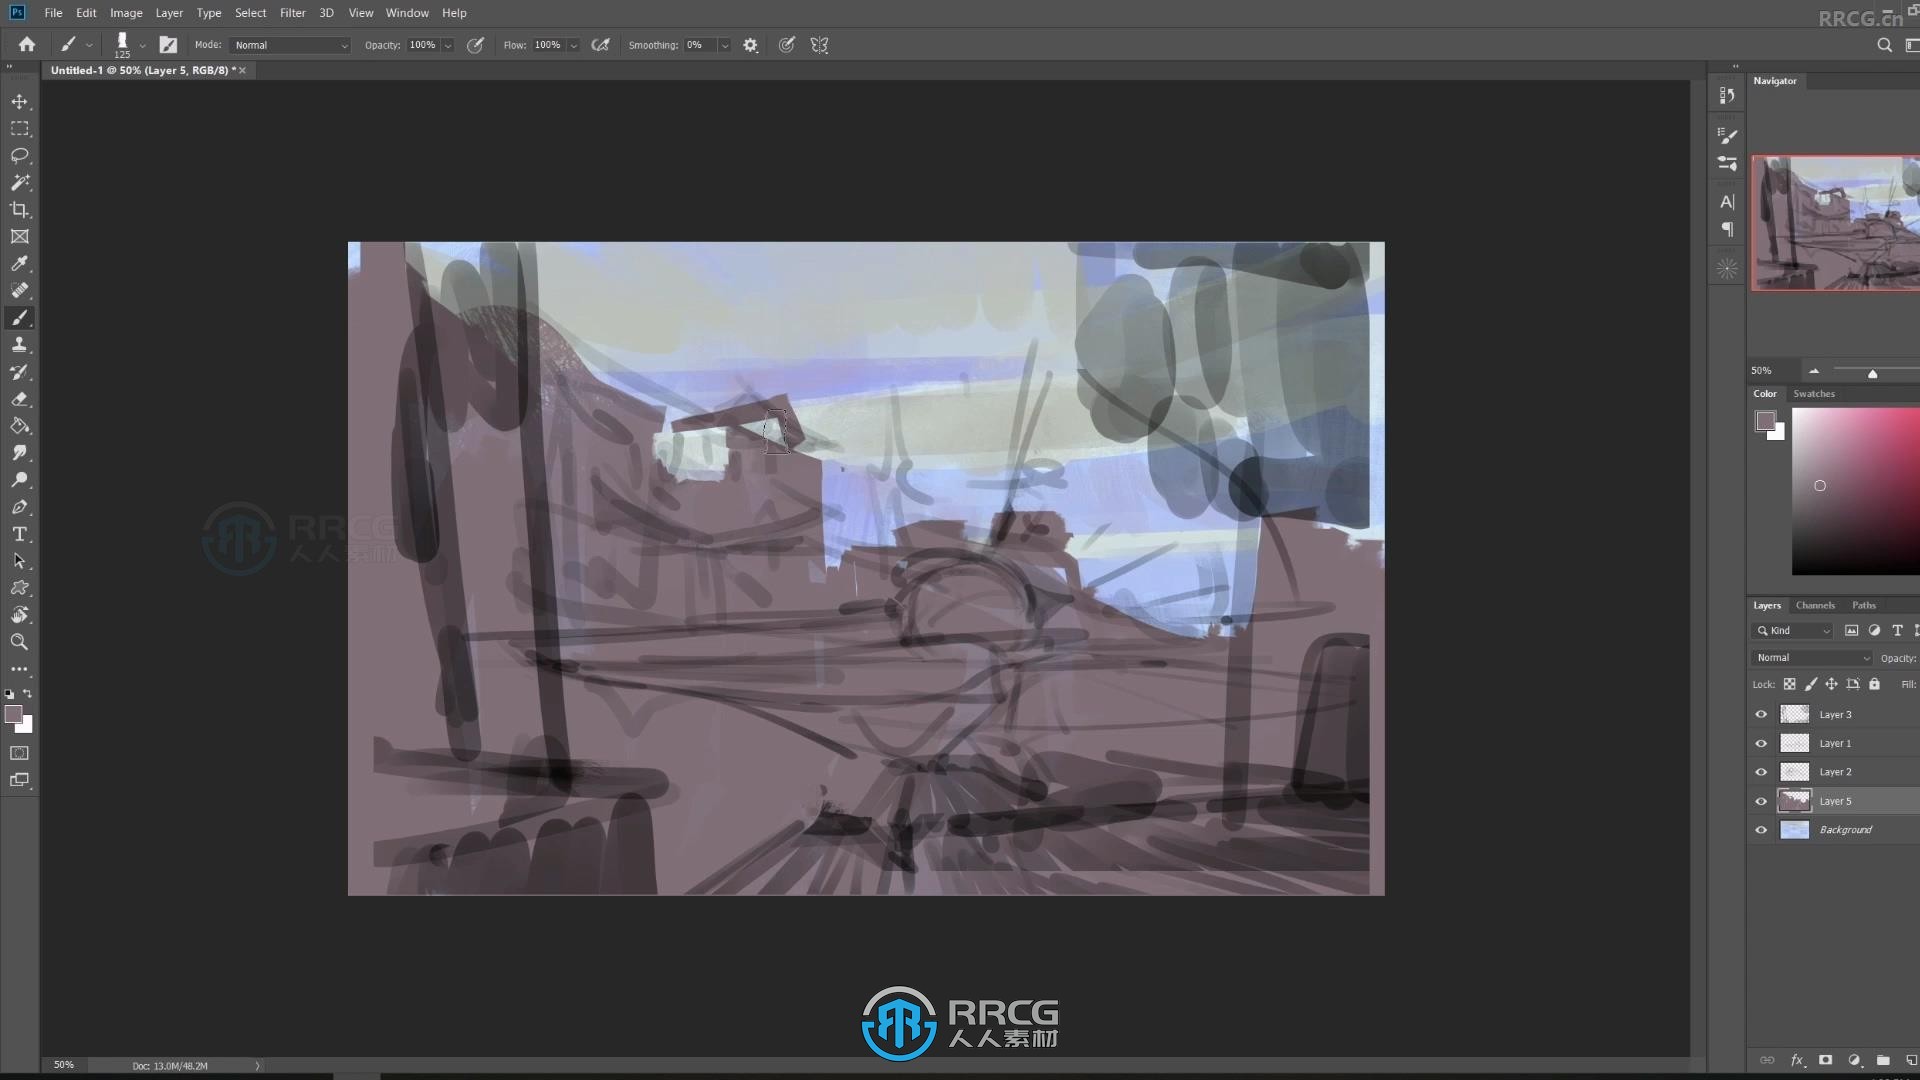Hide the Background layer eye

tap(1761, 830)
